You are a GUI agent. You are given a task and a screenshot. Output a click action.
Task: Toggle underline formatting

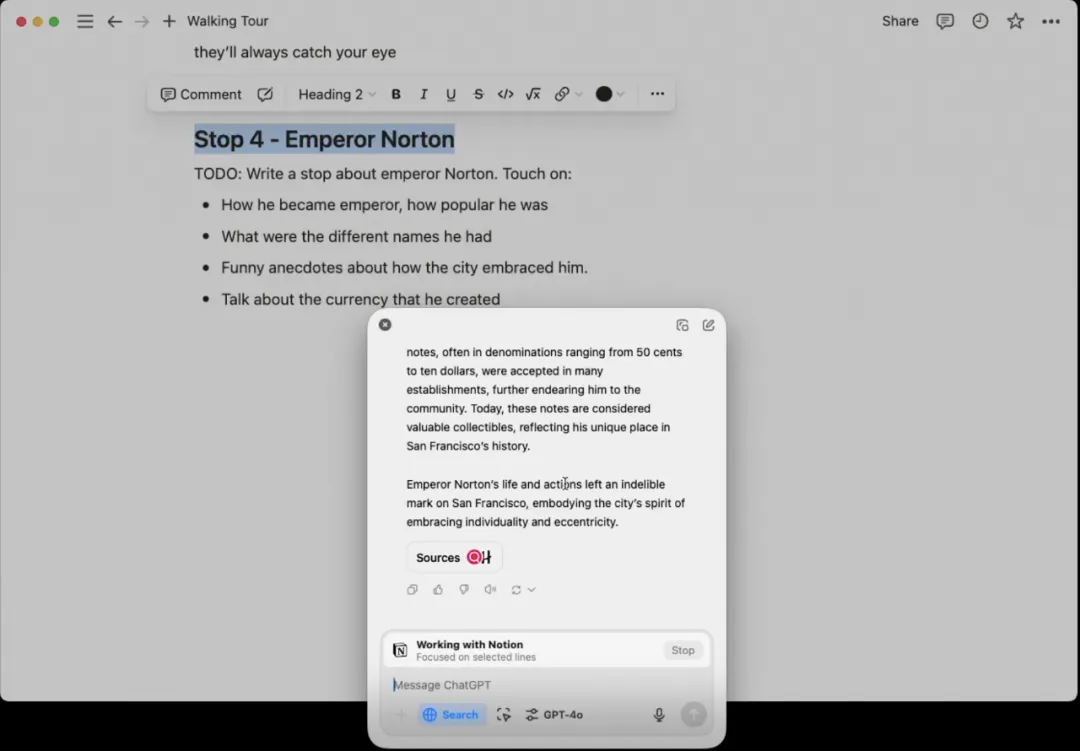pyautogui.click(x=450, y=94)
